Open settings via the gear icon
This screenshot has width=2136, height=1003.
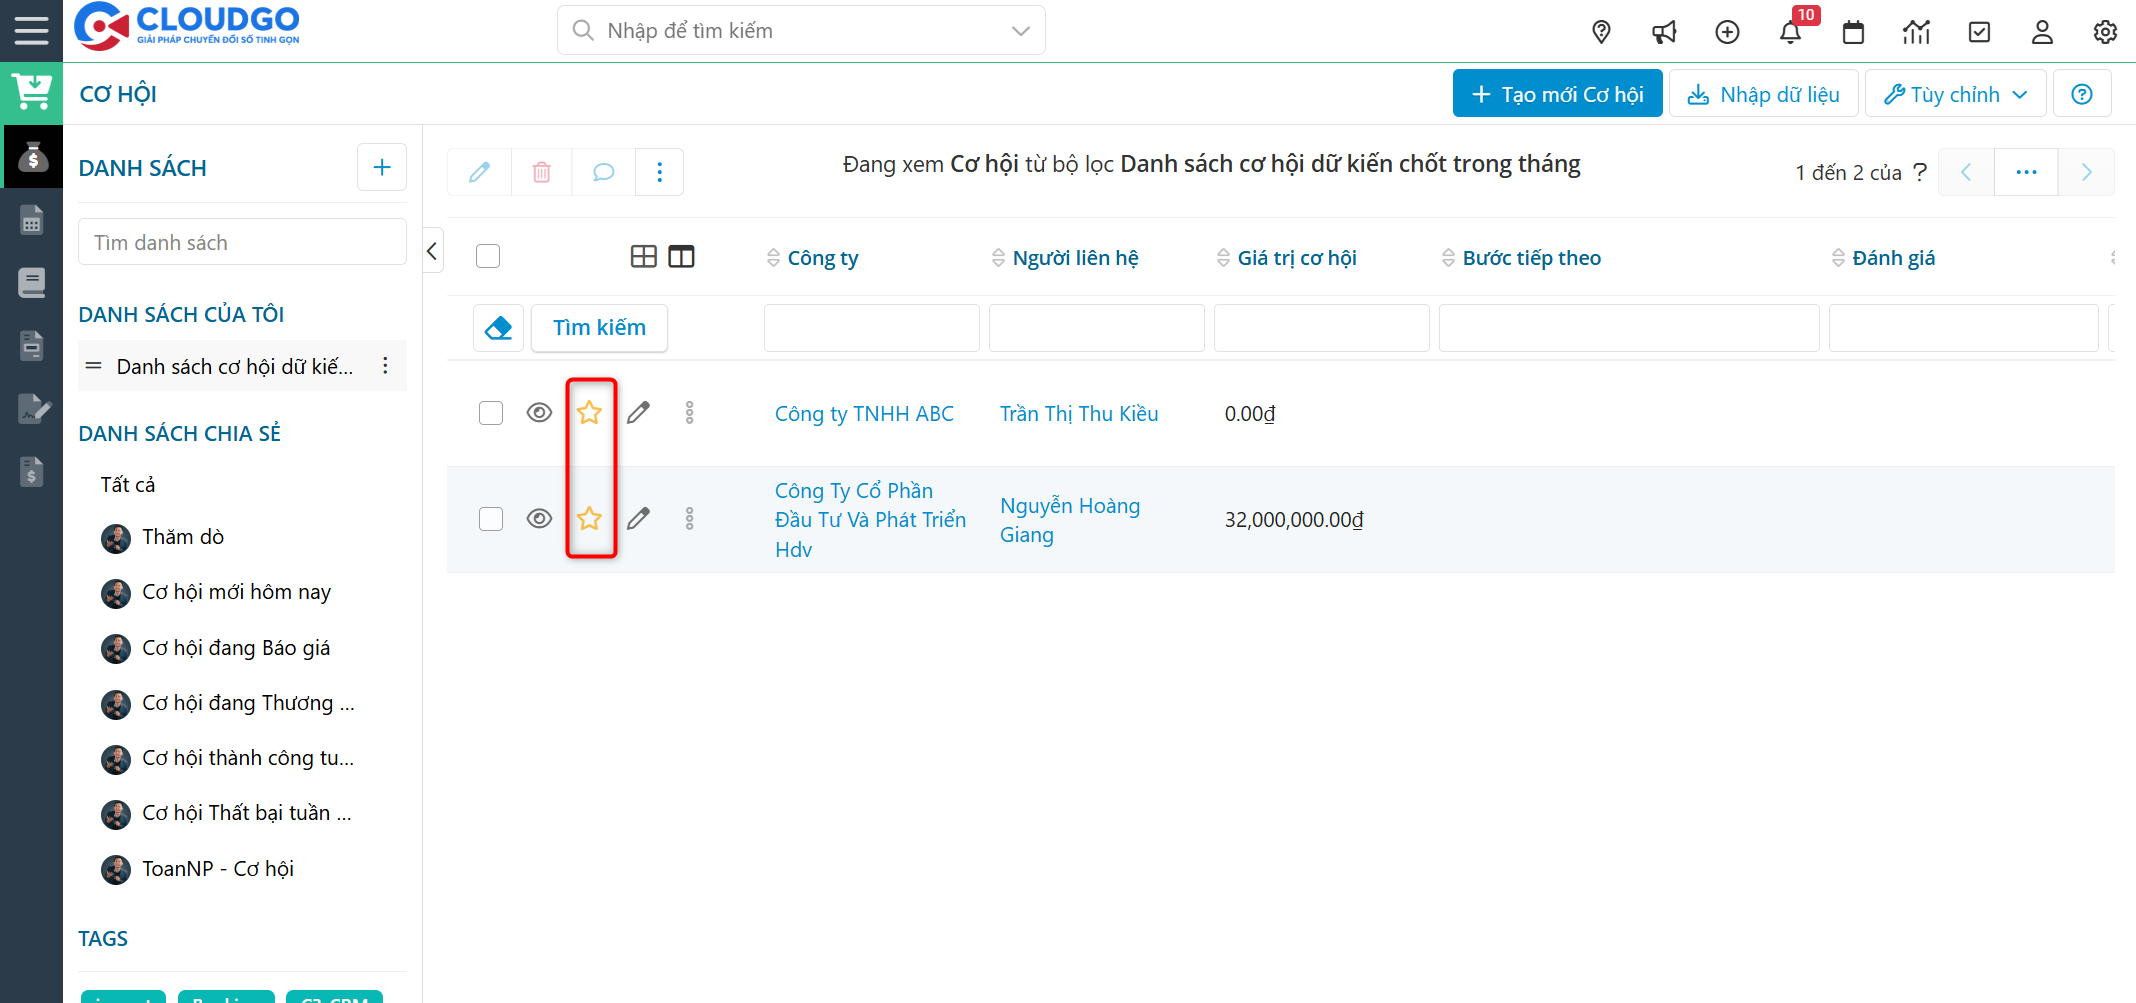[2105, 32]
